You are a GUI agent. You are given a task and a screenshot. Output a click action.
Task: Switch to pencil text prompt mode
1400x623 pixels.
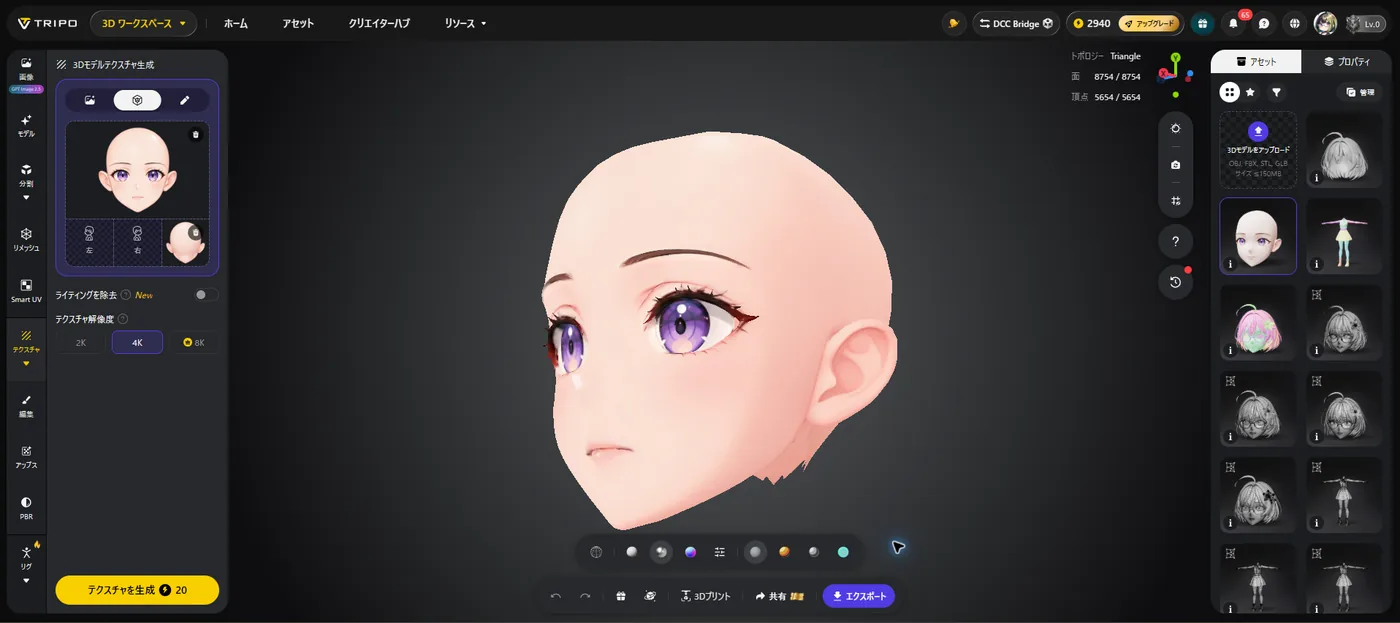point(184,100)
